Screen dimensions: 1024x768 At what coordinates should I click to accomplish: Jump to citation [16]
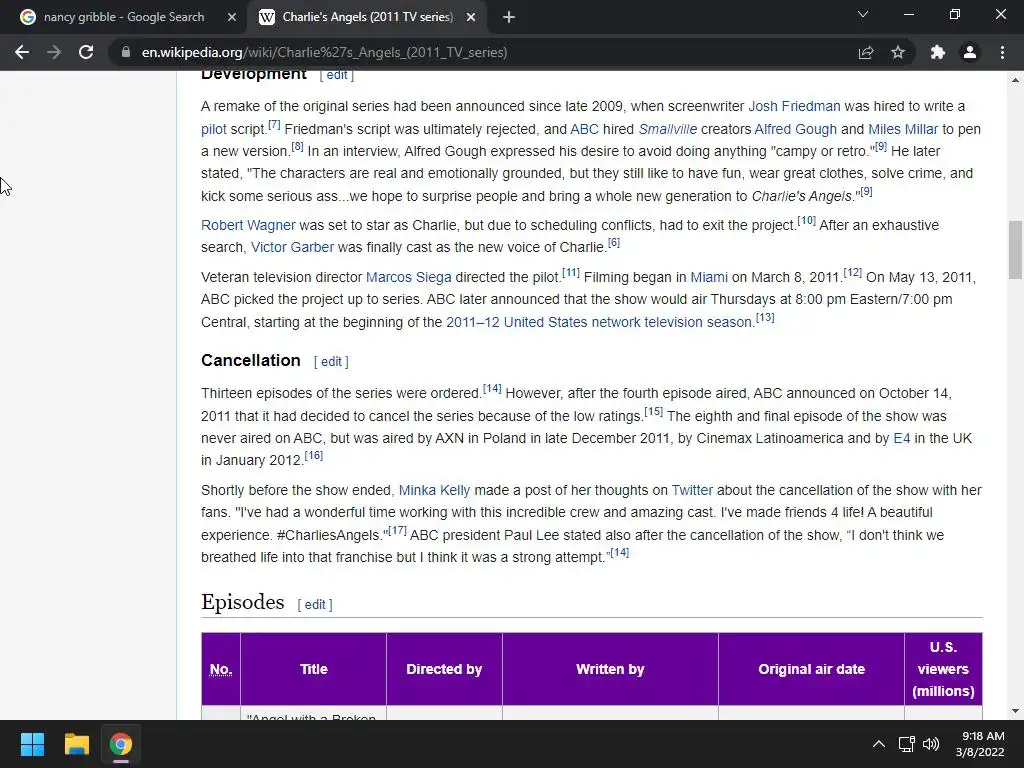313,455
